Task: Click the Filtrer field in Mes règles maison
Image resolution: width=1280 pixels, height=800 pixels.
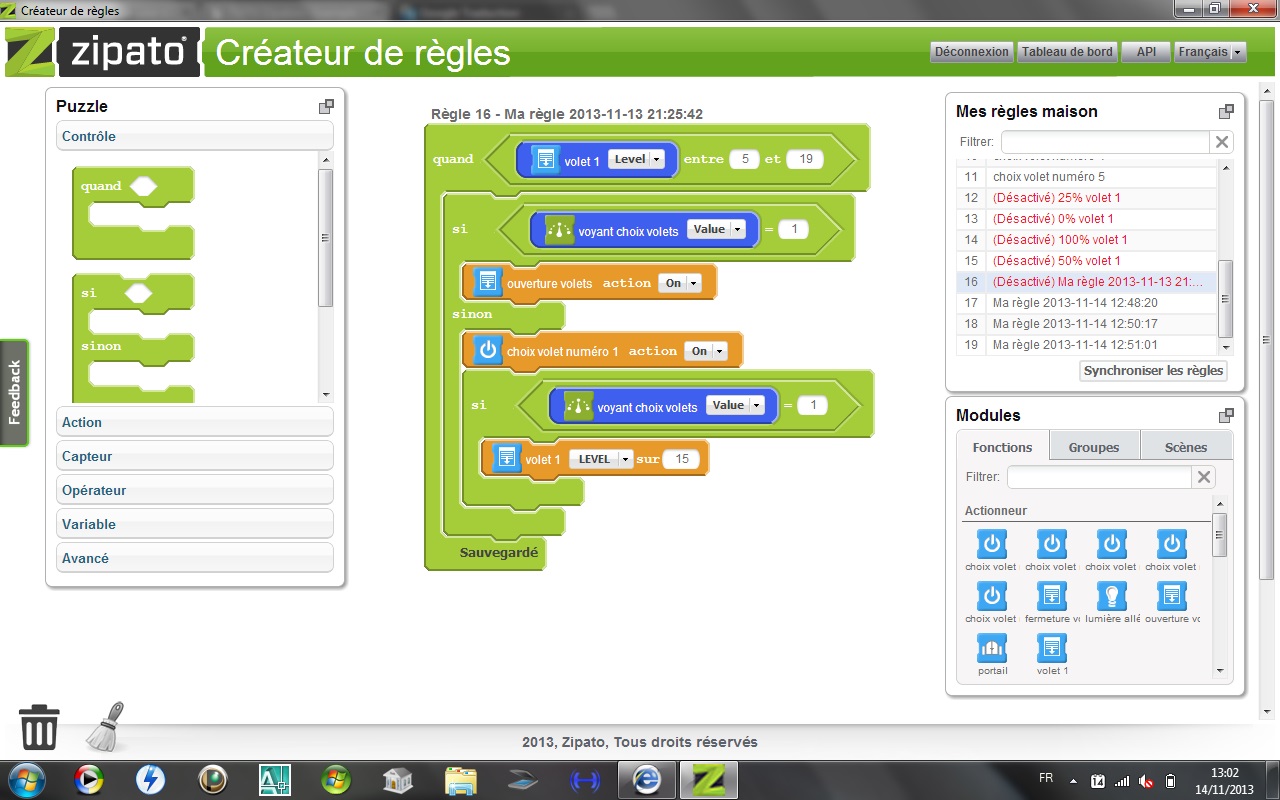Action: [x=1105, y=142]
